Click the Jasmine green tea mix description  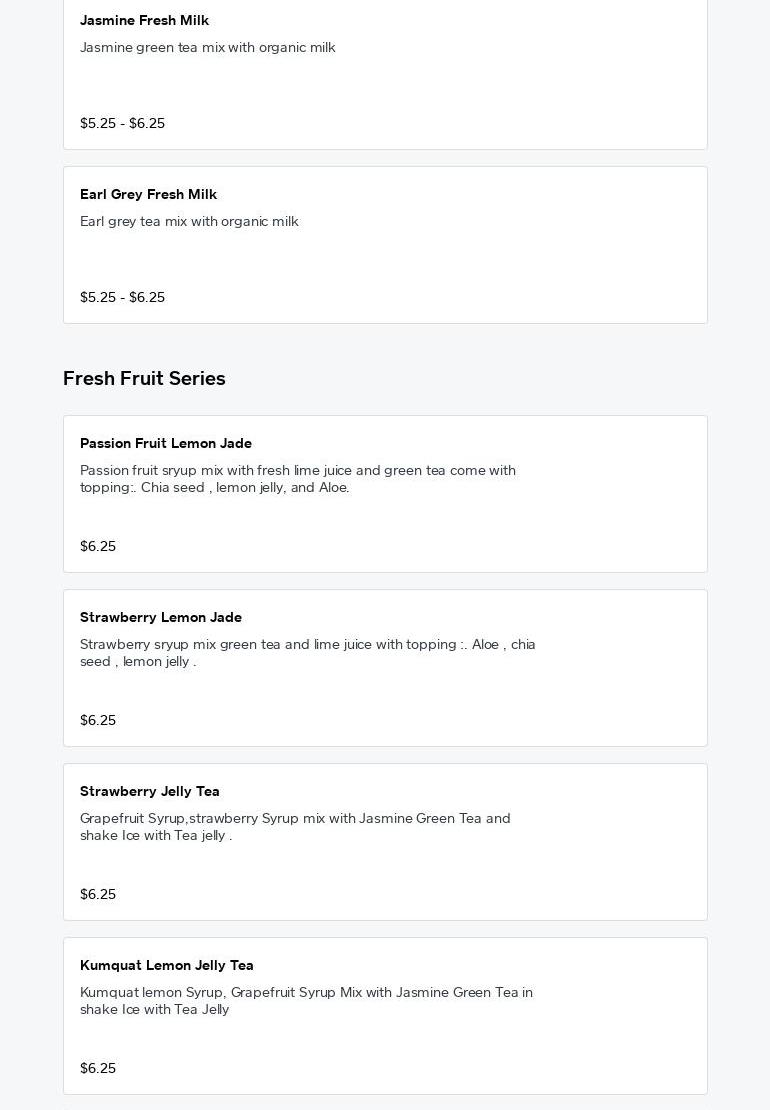[x=207, y=47]
